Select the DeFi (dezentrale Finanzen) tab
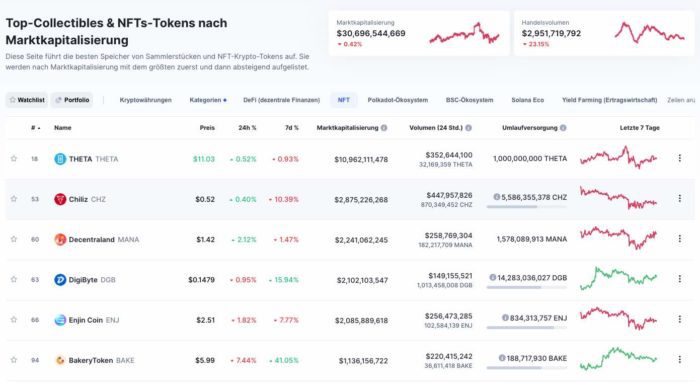The image size is (700, 383). pos(282,100)
